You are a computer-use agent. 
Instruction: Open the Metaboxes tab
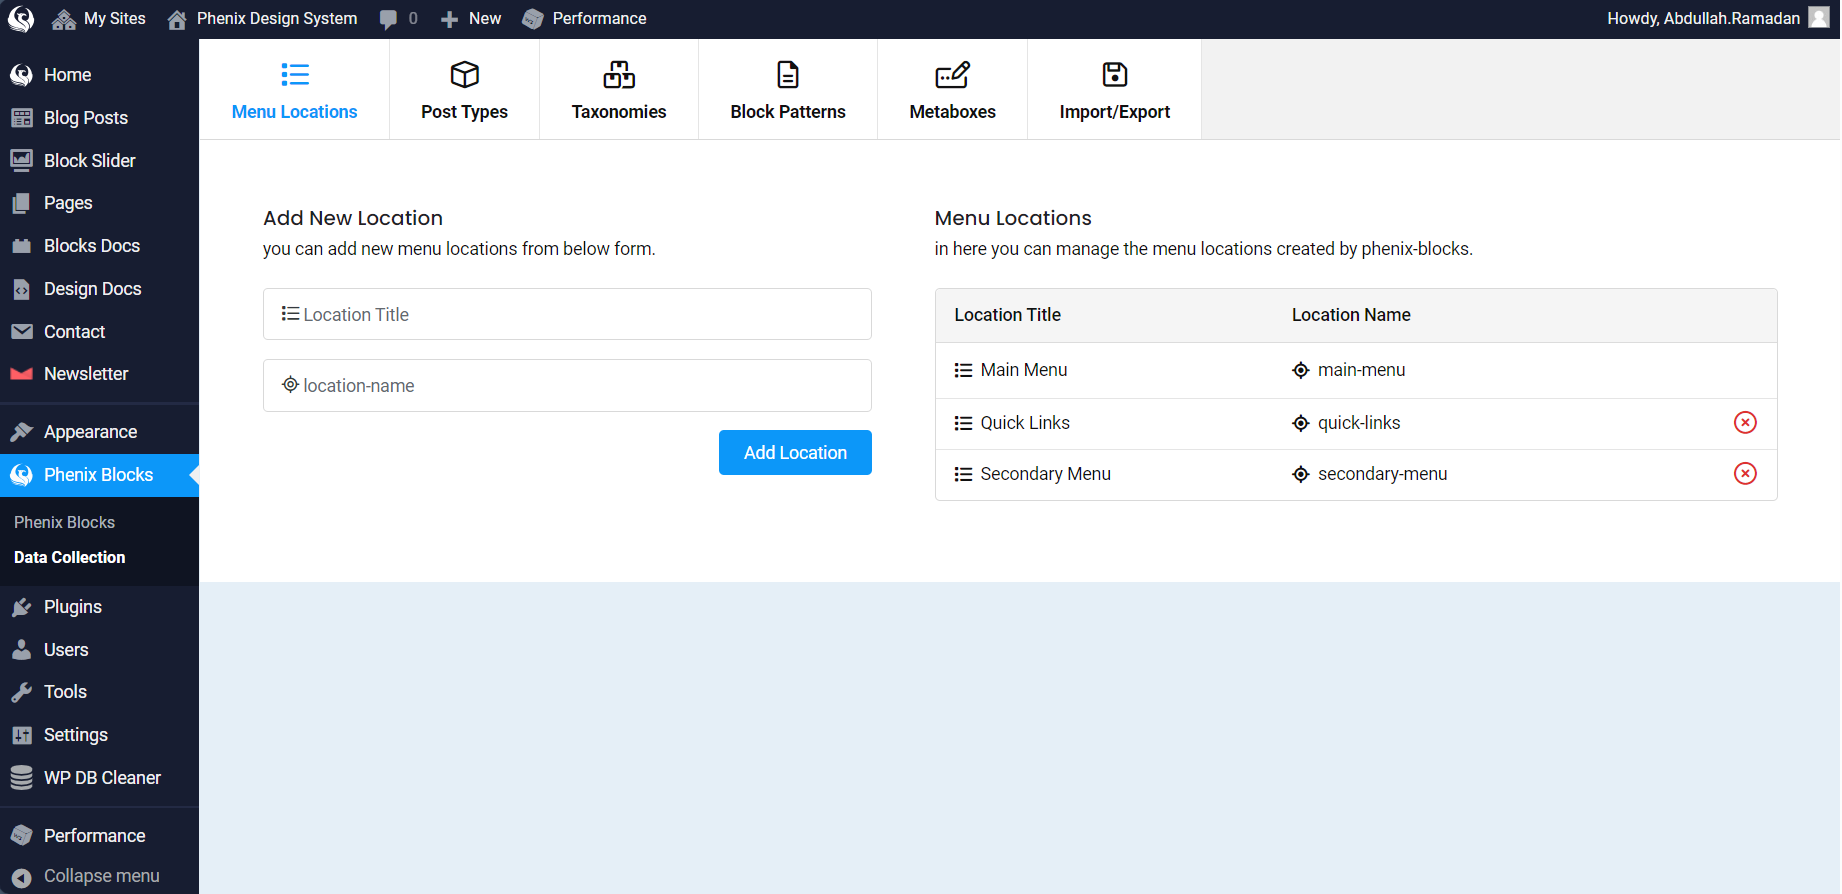pos(952,89)
